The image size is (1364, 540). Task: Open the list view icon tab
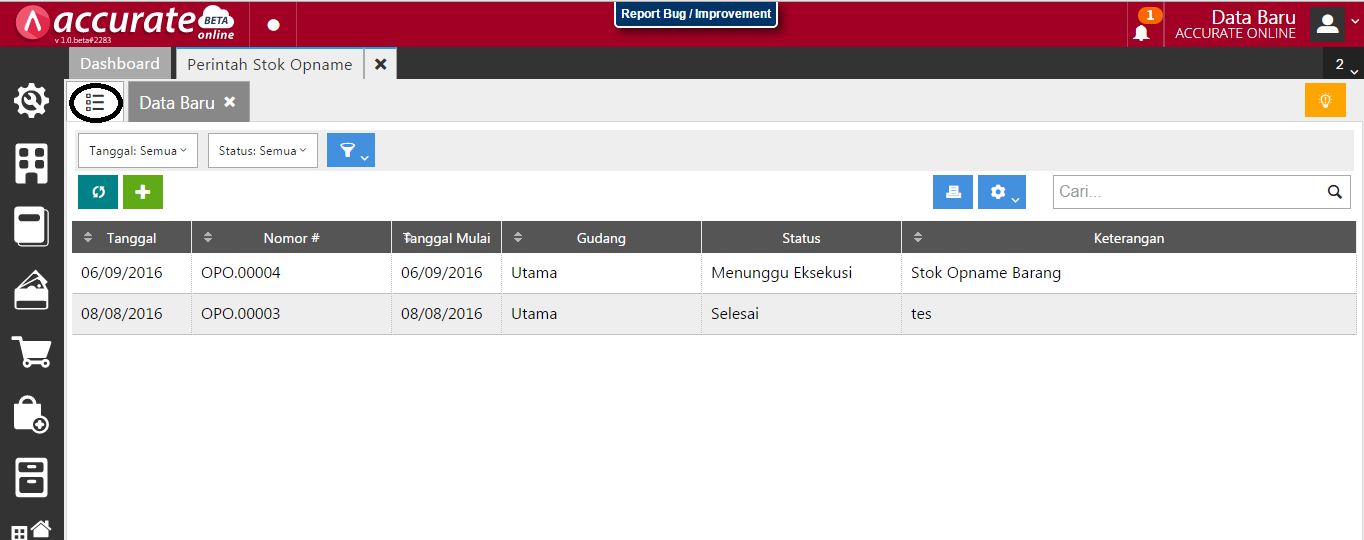pyautogui.click(x=96, y=102)
